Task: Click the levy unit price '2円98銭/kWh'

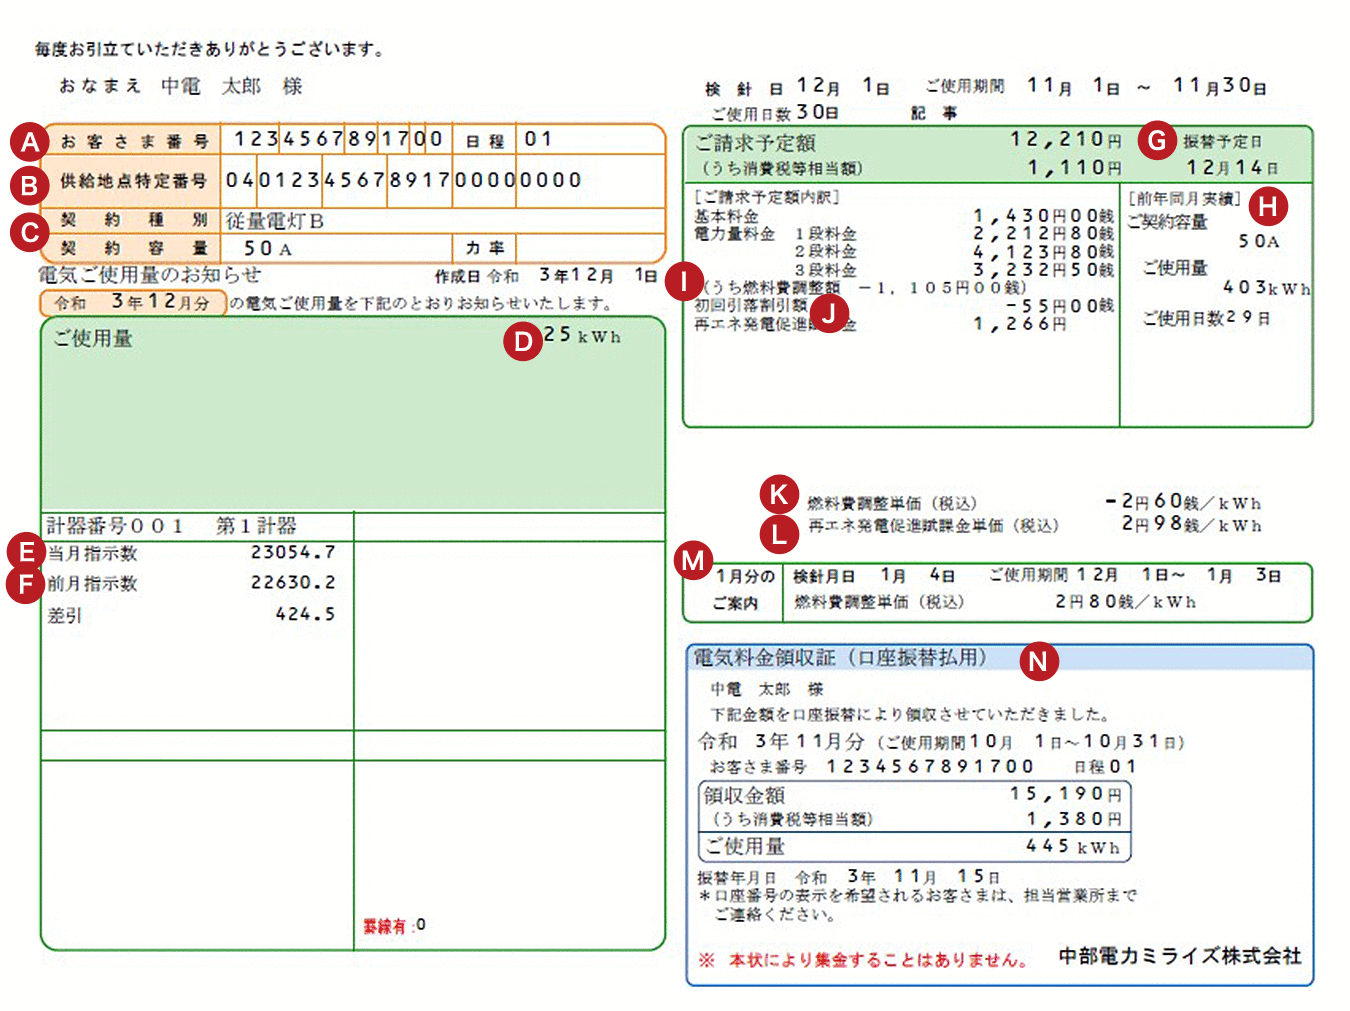Action: [1191, 524]
